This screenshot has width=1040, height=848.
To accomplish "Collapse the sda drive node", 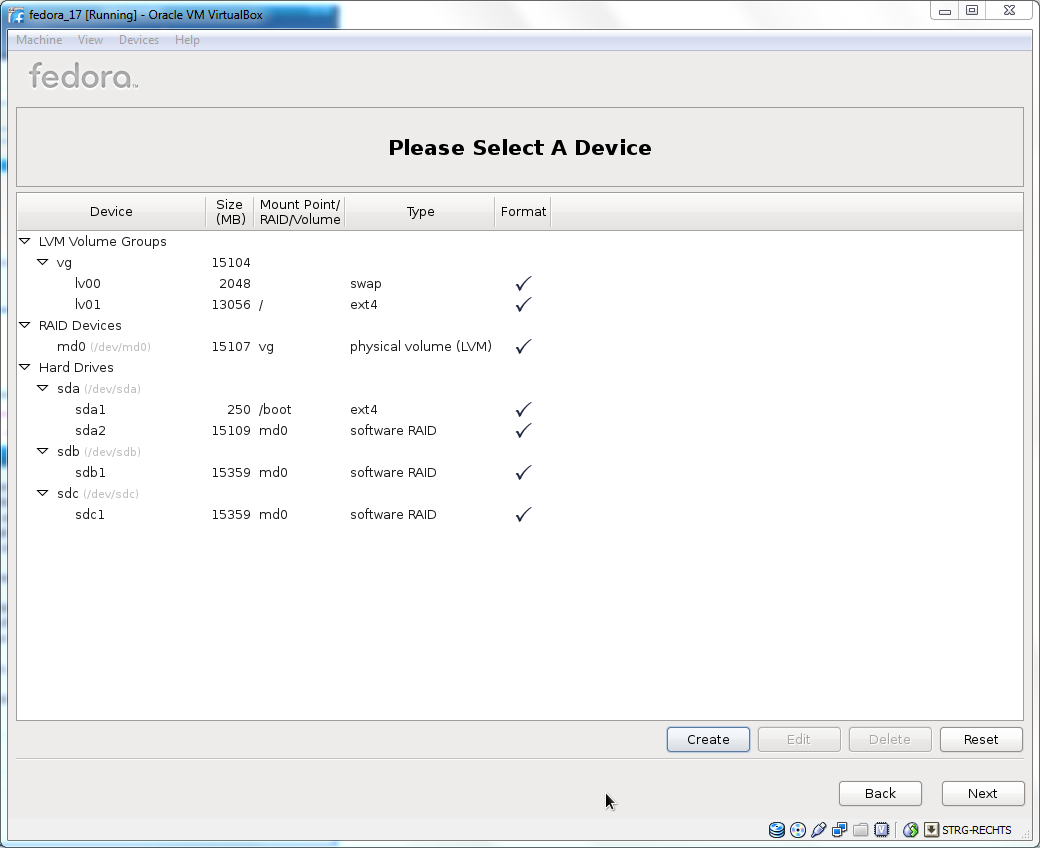I will (43, 388).
